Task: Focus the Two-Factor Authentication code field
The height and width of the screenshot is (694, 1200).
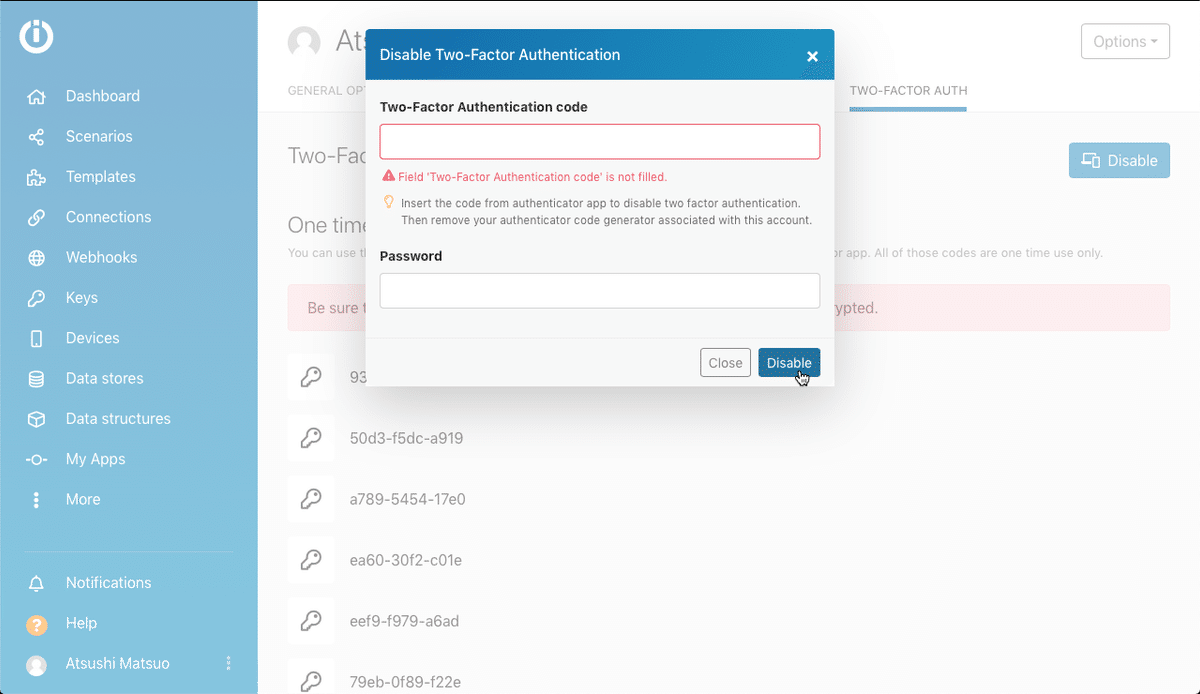Action: pyautogui.click(x=600, y=142)
